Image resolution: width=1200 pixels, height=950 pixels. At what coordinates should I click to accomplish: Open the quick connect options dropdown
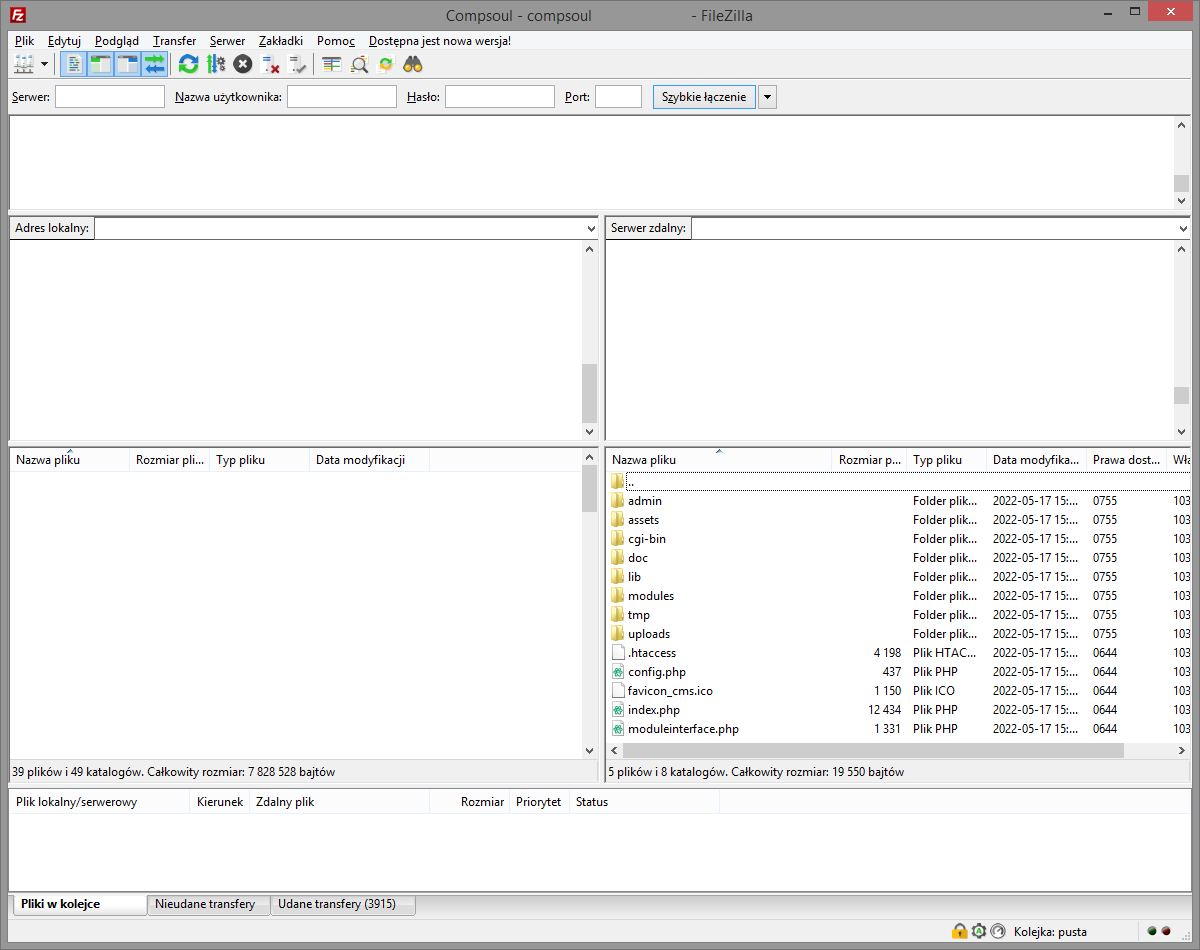(x=766, y=96)
